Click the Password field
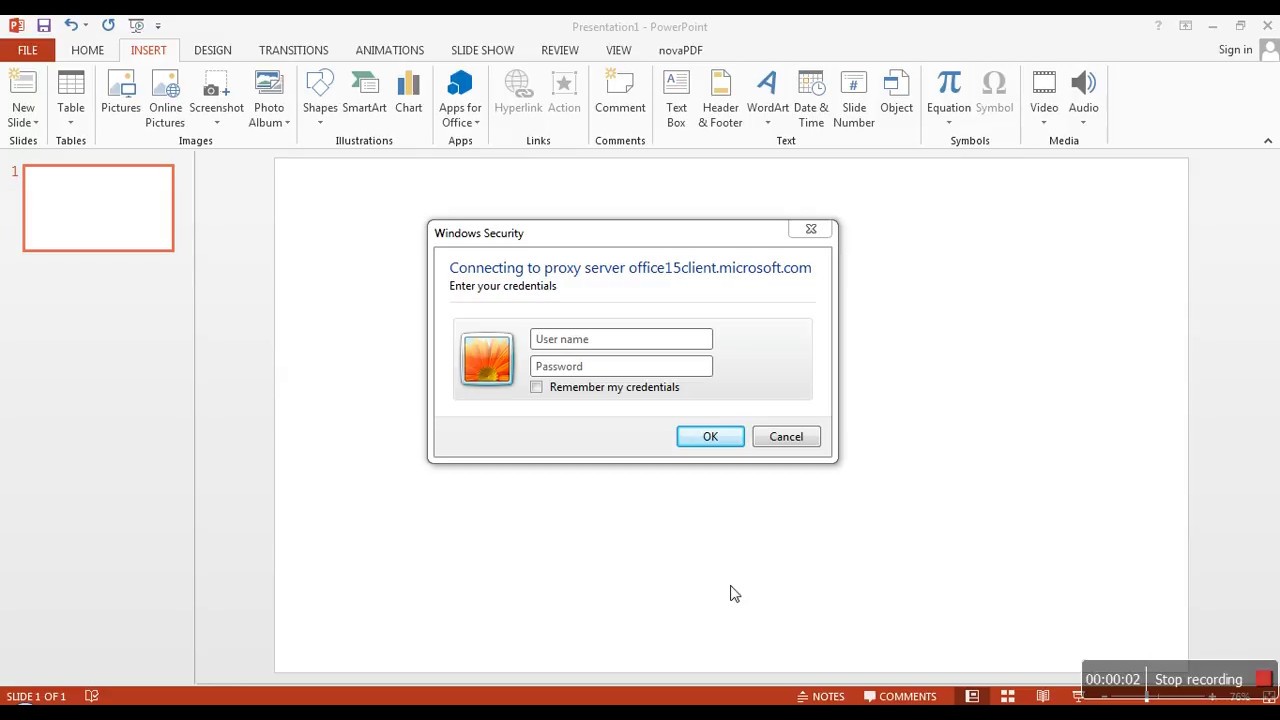The width and height of the screenshot is (1280, 720). tap(621, 366)
